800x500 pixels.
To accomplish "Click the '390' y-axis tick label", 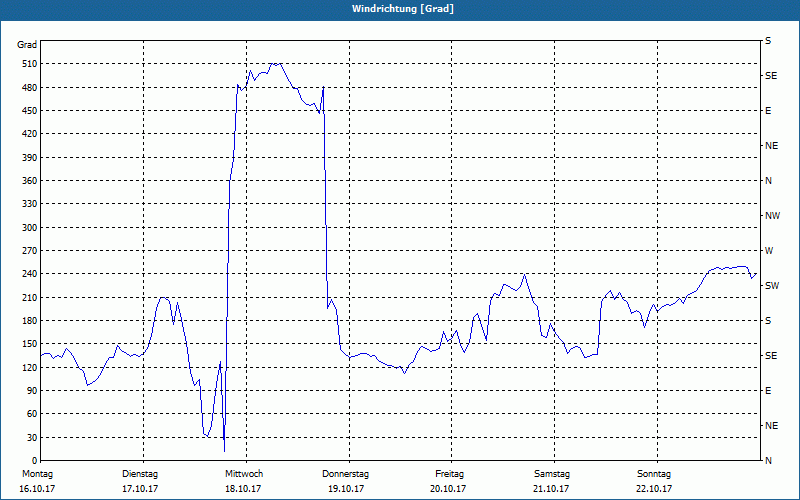I will tap(31, 158).
